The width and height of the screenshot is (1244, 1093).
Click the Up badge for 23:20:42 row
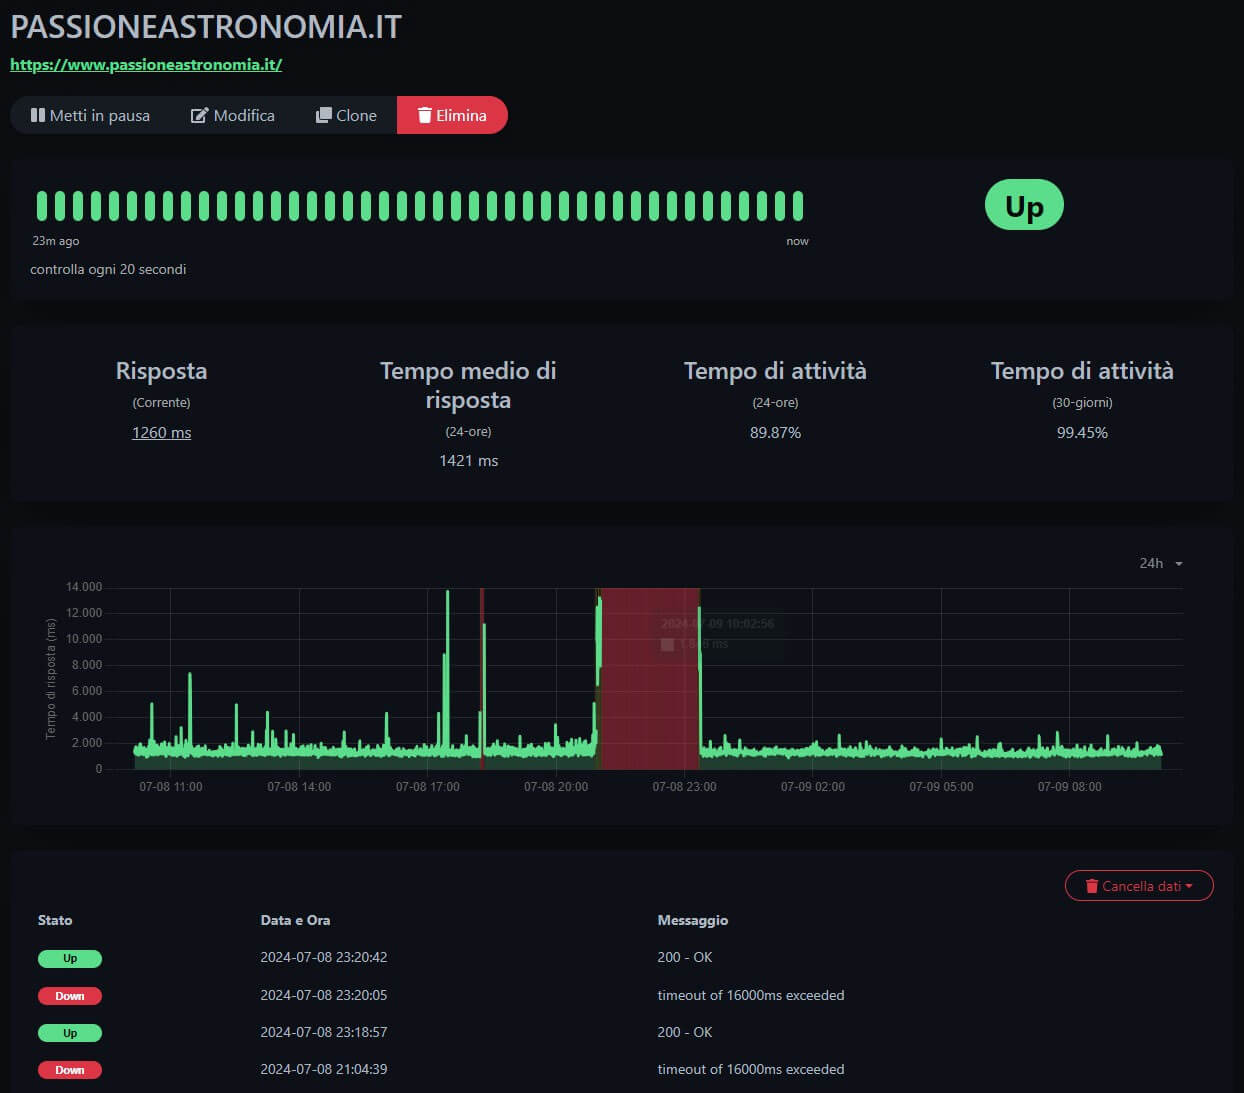pyautogui.click(x=70, y=958)
